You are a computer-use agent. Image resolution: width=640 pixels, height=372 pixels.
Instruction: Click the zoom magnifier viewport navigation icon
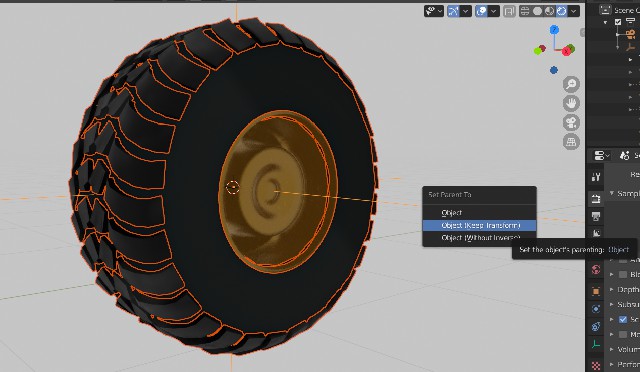pos(571,84)
